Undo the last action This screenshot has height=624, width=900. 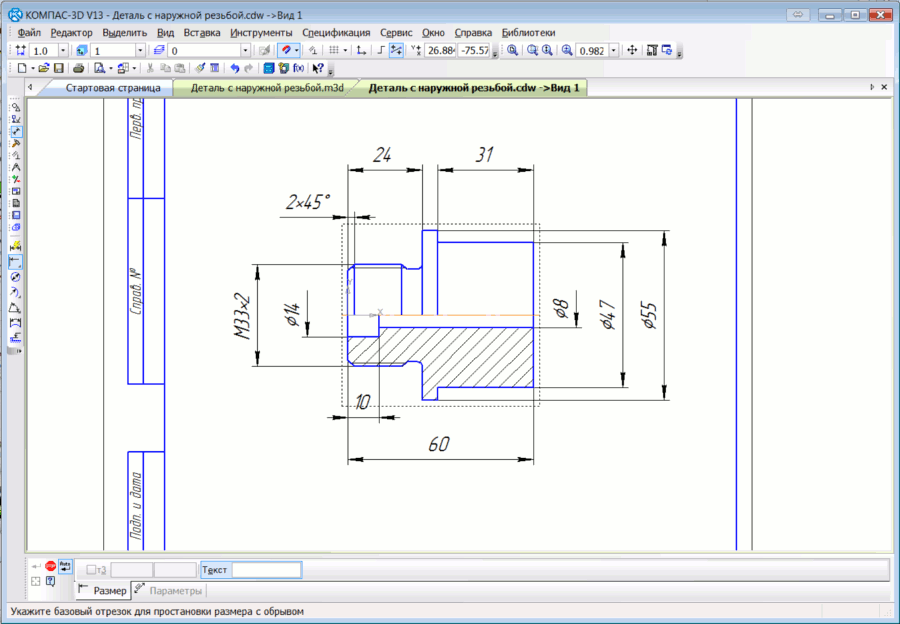click(234, 68)
